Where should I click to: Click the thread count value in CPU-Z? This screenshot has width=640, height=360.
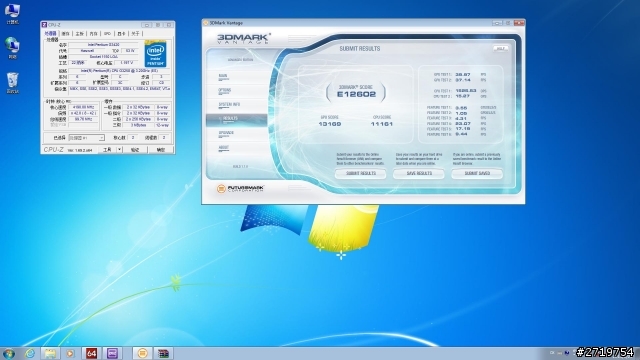pyautogui.click(x=164, y=138)
